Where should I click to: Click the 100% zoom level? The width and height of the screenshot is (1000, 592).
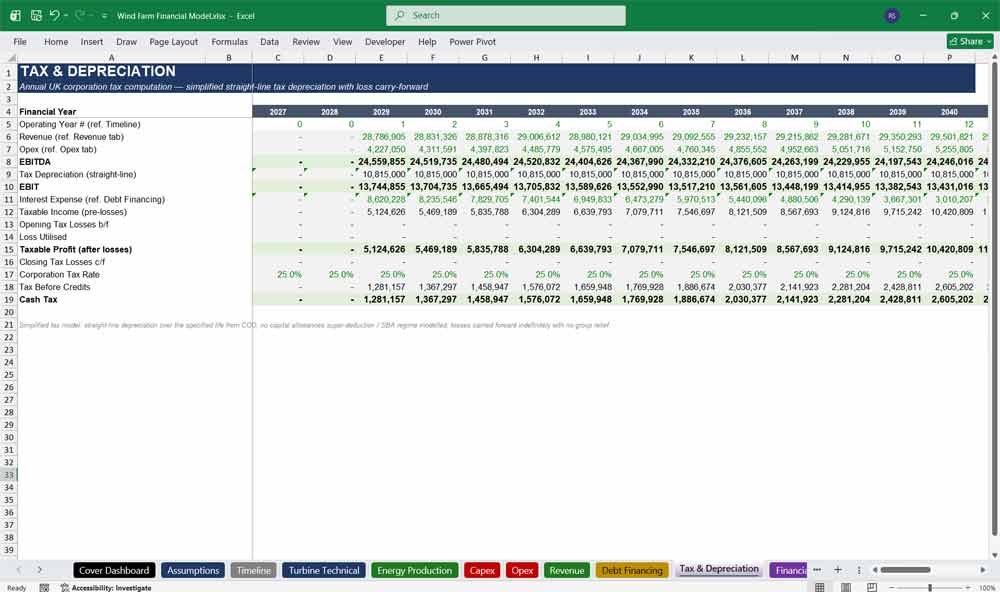[987, 588]
